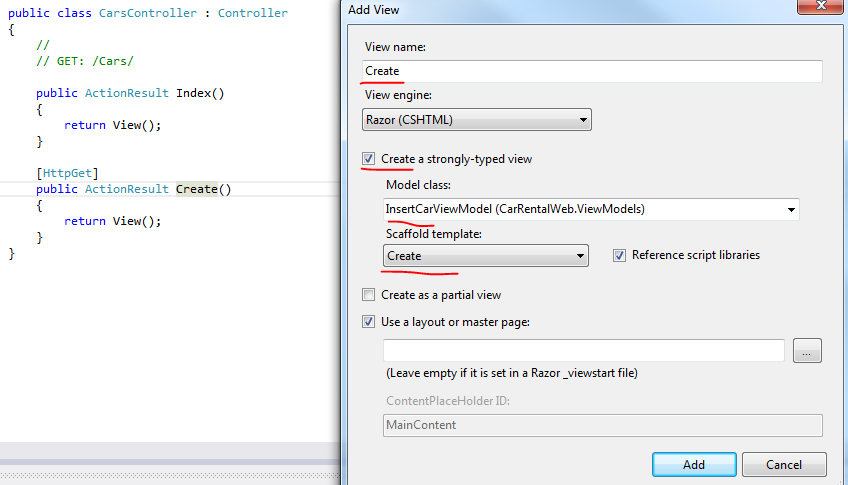Open the View engine dropdown

pyautogui.click(x=477, y=120)
